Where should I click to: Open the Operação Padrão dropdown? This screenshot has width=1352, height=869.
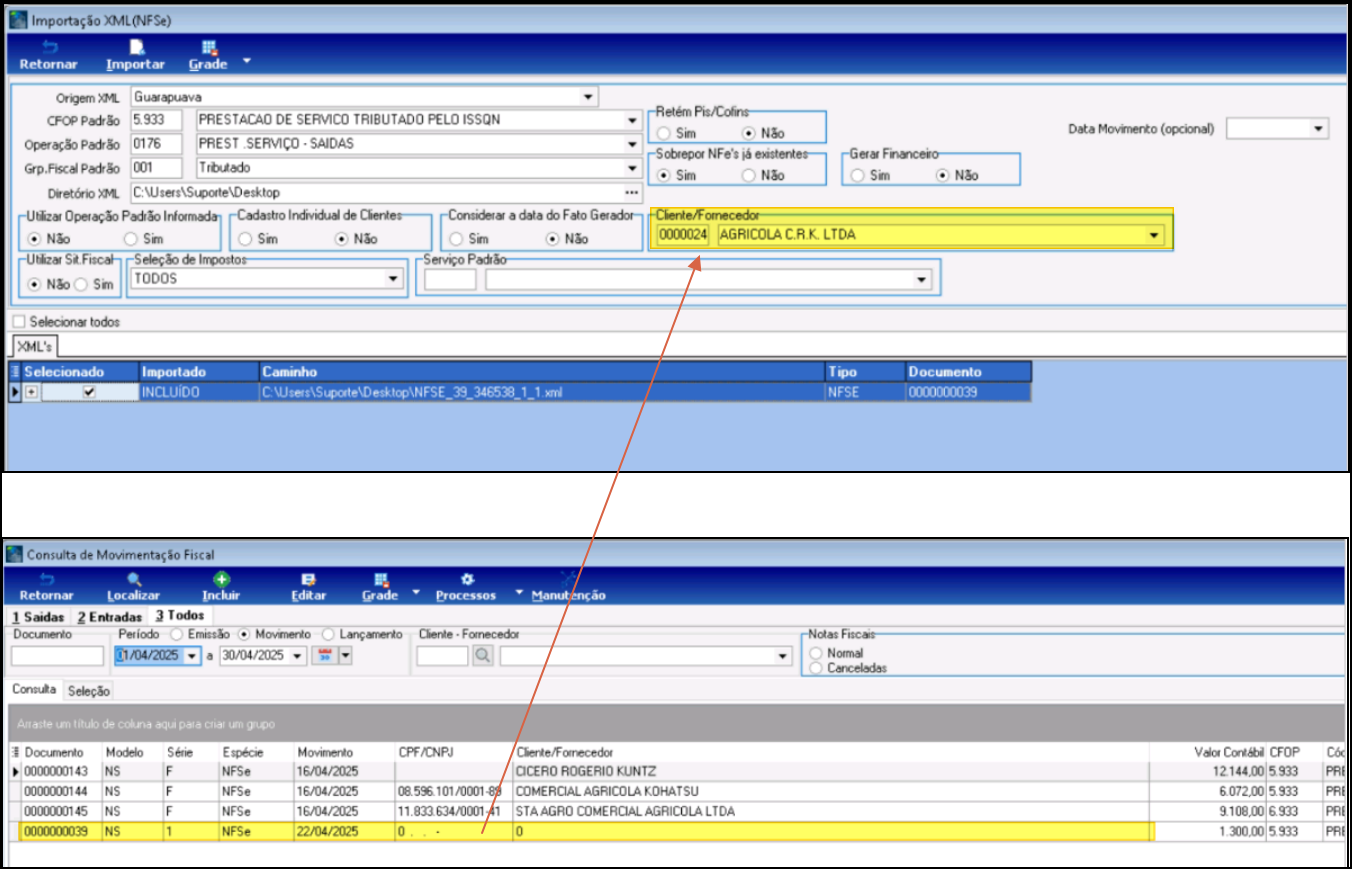(631, 144)
